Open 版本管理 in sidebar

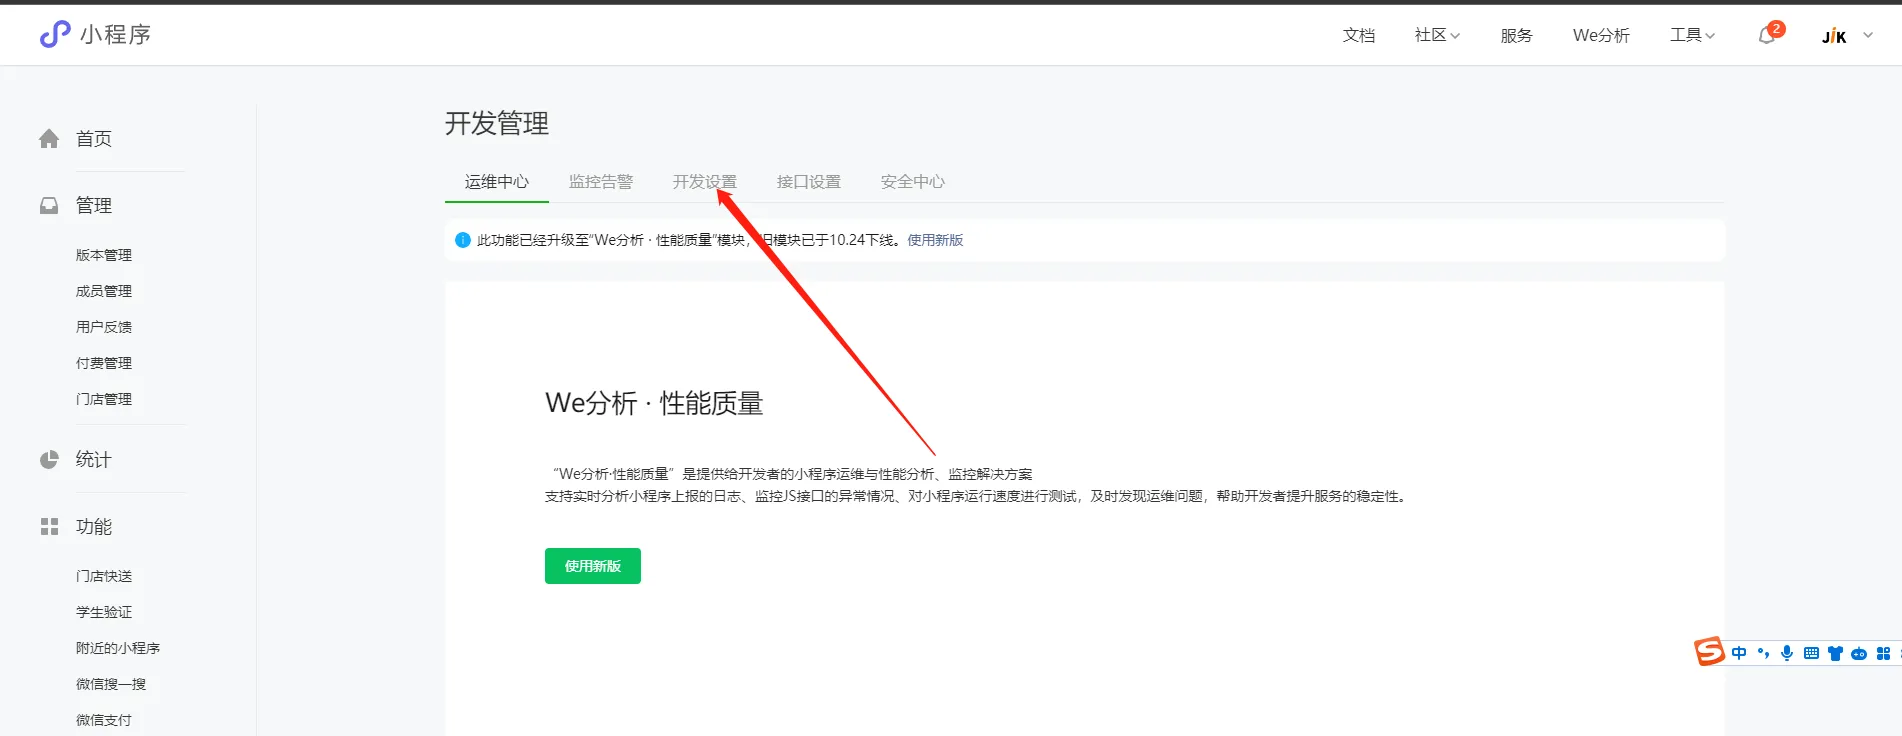point(104,255)
